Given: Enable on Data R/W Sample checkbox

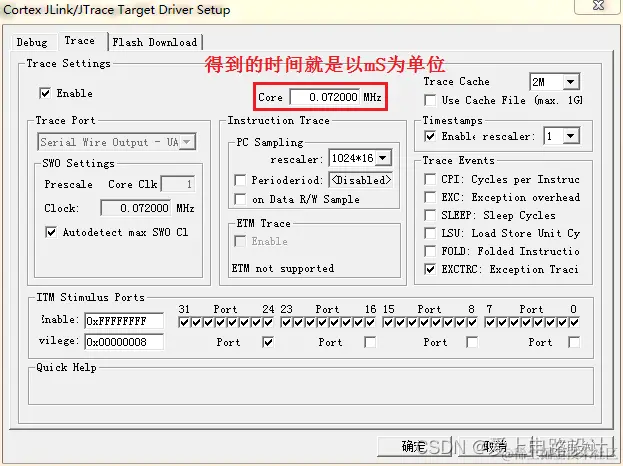Looking at the screenshot, I should point(240,199).
